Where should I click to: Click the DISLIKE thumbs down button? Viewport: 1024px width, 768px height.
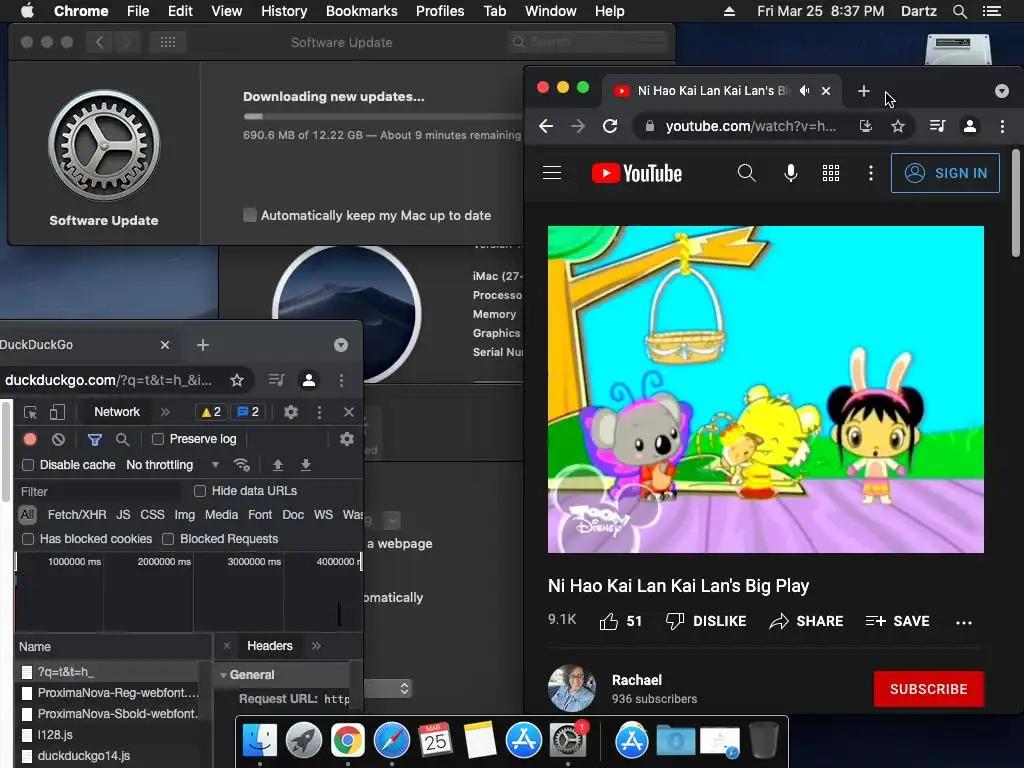(x=706, y=621)
